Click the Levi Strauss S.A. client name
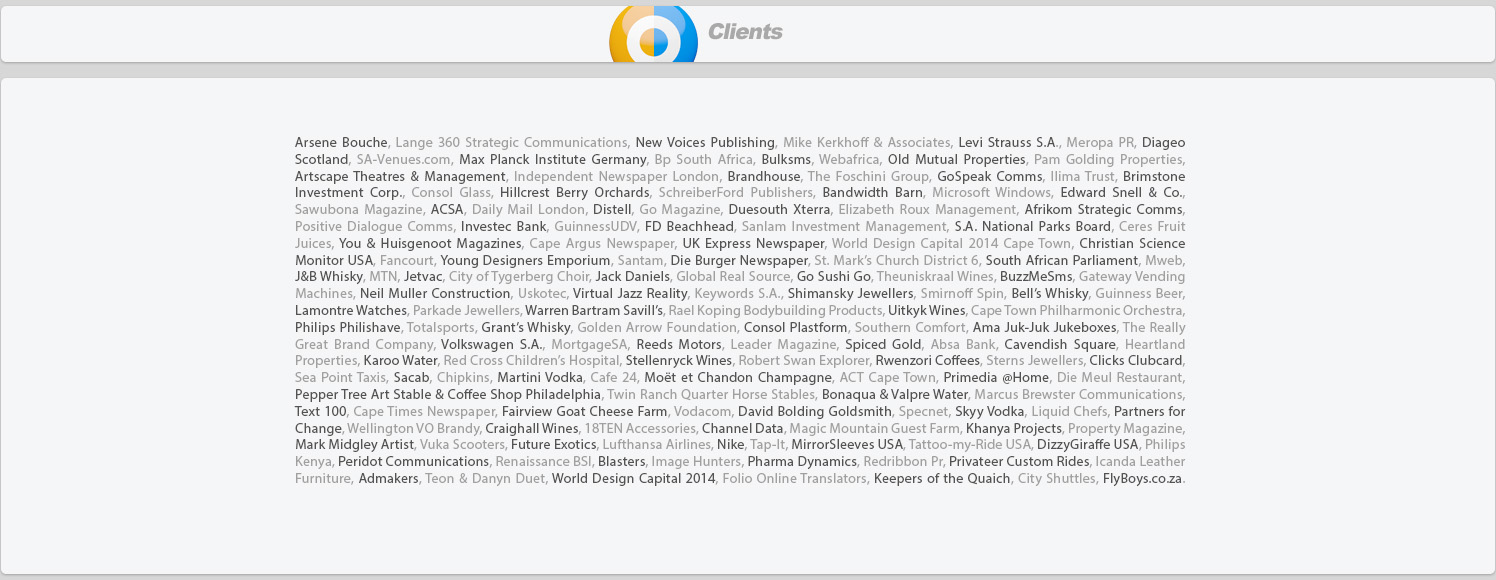The image size is (1496, 580). coord(1007,143)
